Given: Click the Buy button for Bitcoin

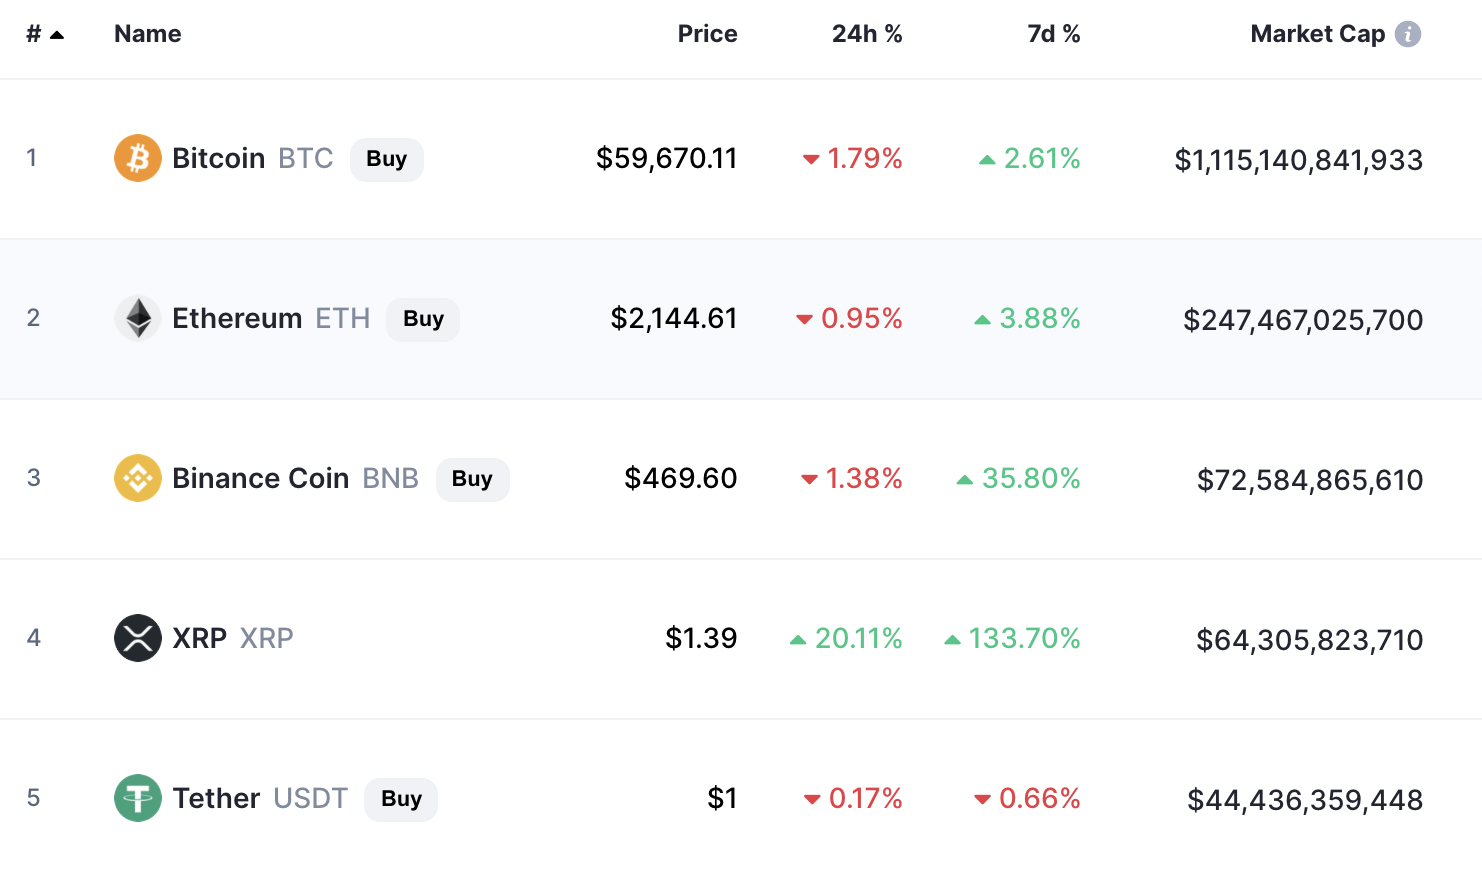Looking at the screenshot, I should [x=387, y=159].
